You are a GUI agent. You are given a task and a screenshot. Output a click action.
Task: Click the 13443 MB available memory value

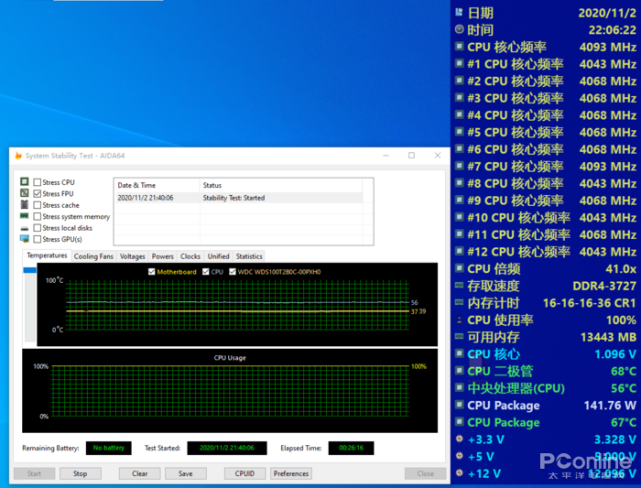click(x=608, y=337)
